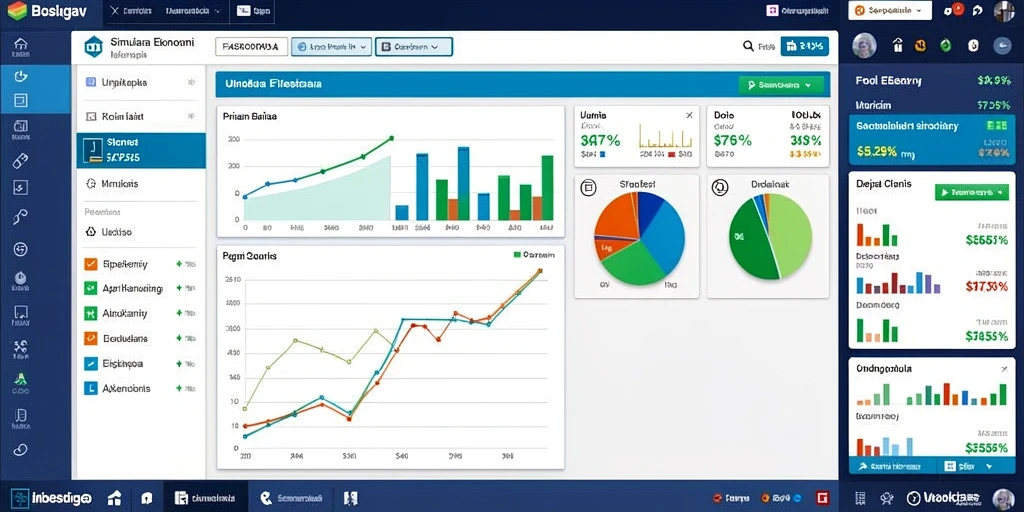Click the home icon in bottom taskbar
Image resolution: width=1024 pixels, height=512 pixels.
(114, 498)
